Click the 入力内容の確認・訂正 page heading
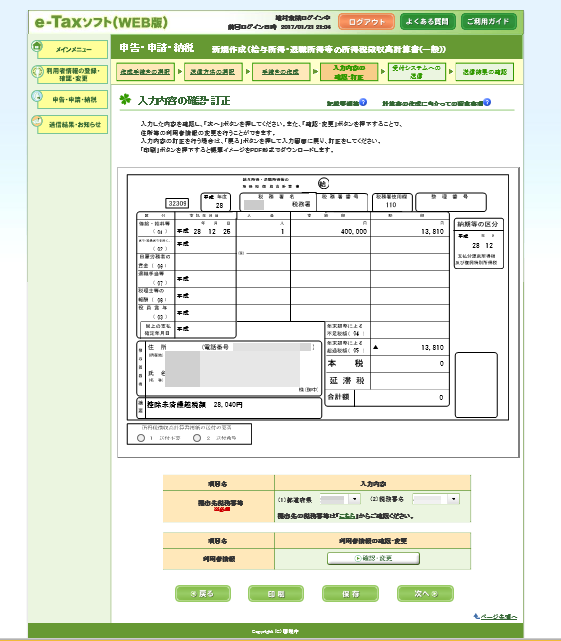Image resolution: width=561 pixels, height=641 pixels. point(184,101)
